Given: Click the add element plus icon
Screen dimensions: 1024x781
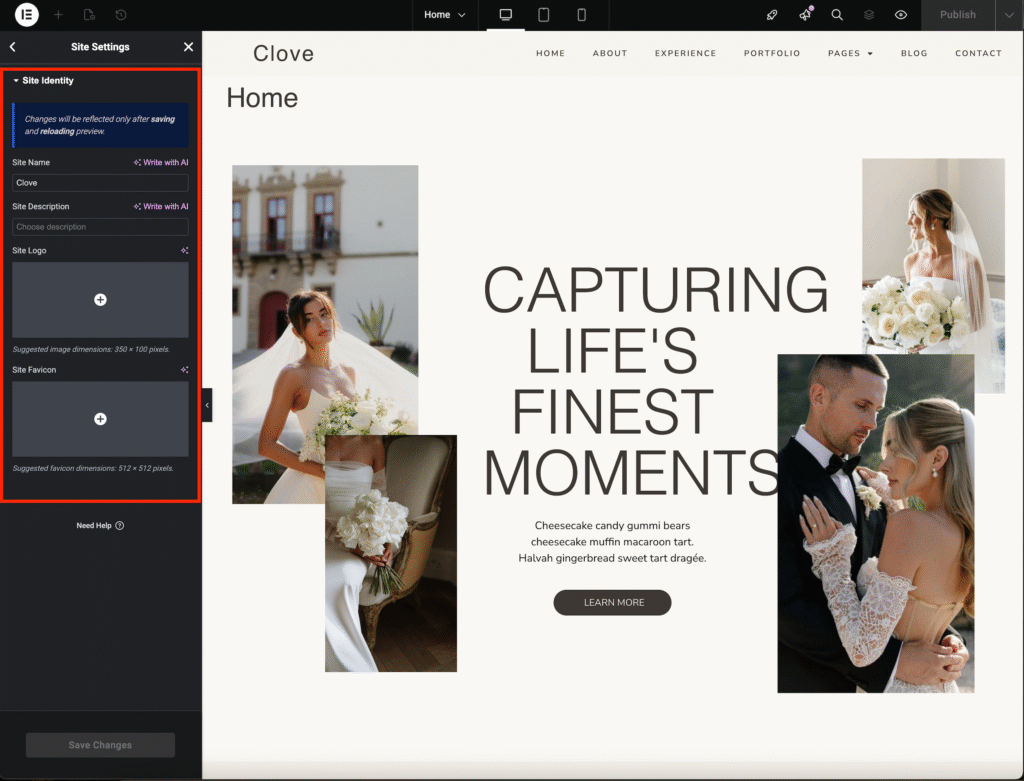Looking at the screenshot, I should [58, 15].
